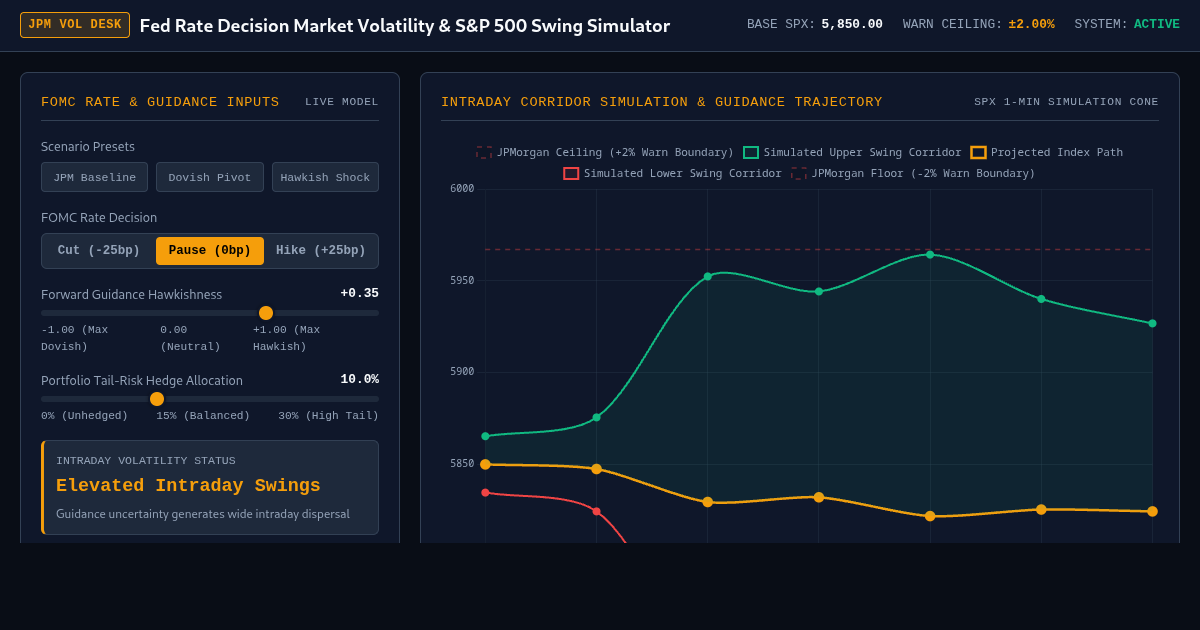
Task: Click the JPM VOL DESK badge
Action: (x=75, y=25)
